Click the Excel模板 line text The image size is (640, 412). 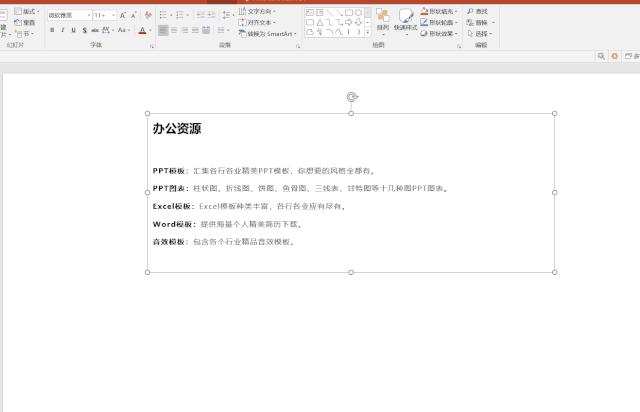click(249, 206)
